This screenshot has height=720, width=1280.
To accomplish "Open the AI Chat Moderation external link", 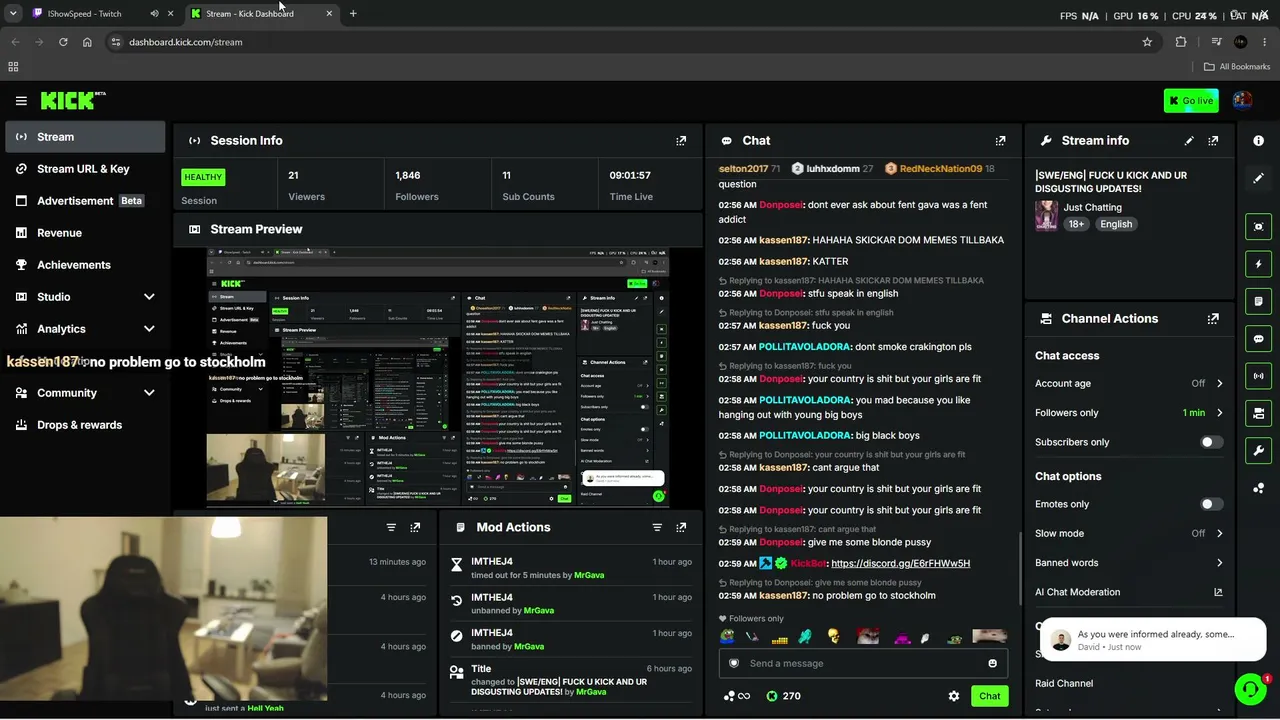I will coord(1218,592).
